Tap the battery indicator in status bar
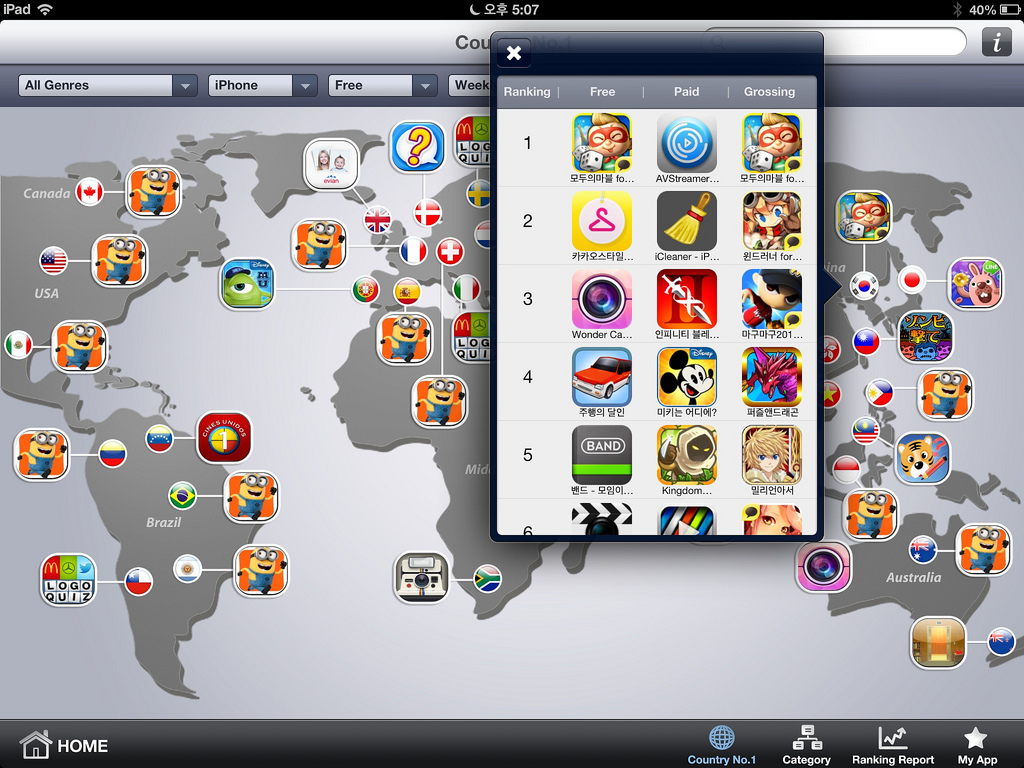This screenshot has width=1024, height=768. (1008, 10)
